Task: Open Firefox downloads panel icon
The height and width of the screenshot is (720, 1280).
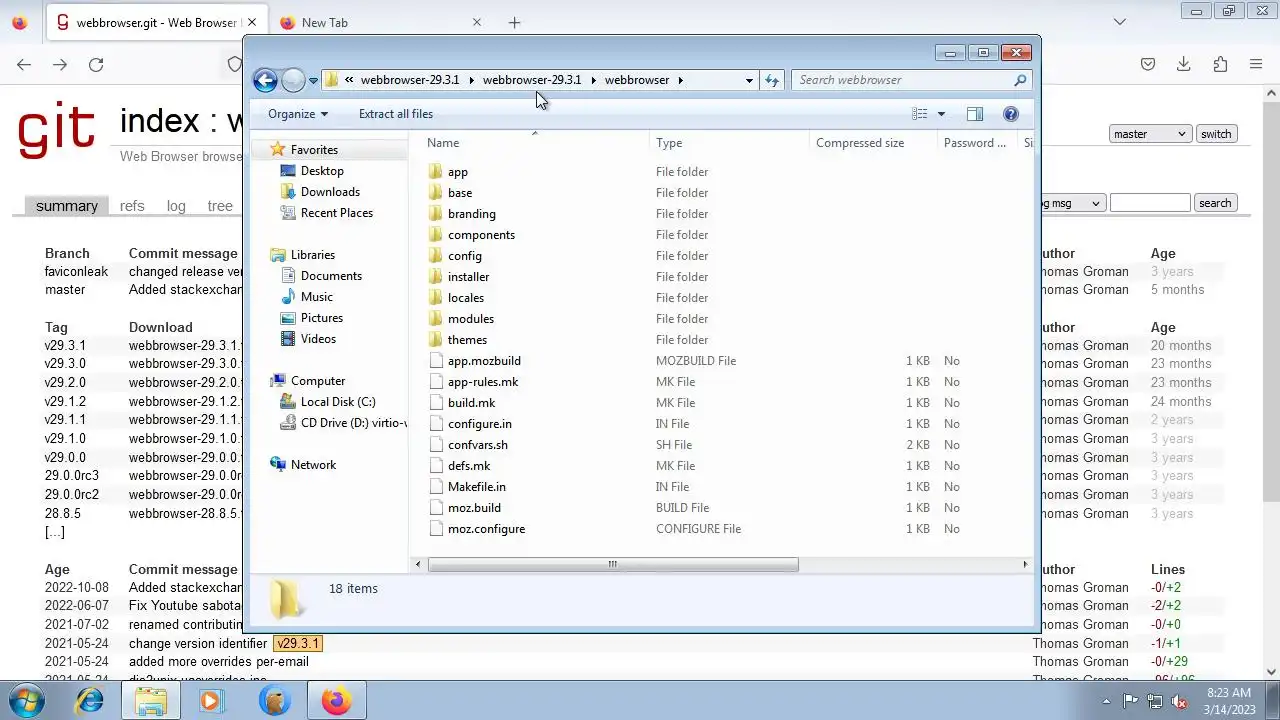Action: click(1184, 64)
